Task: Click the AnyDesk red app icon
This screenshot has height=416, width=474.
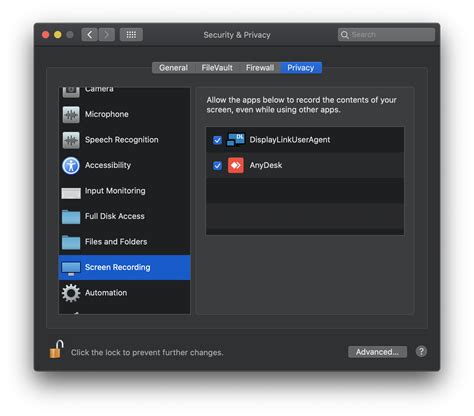Action: 236,165
